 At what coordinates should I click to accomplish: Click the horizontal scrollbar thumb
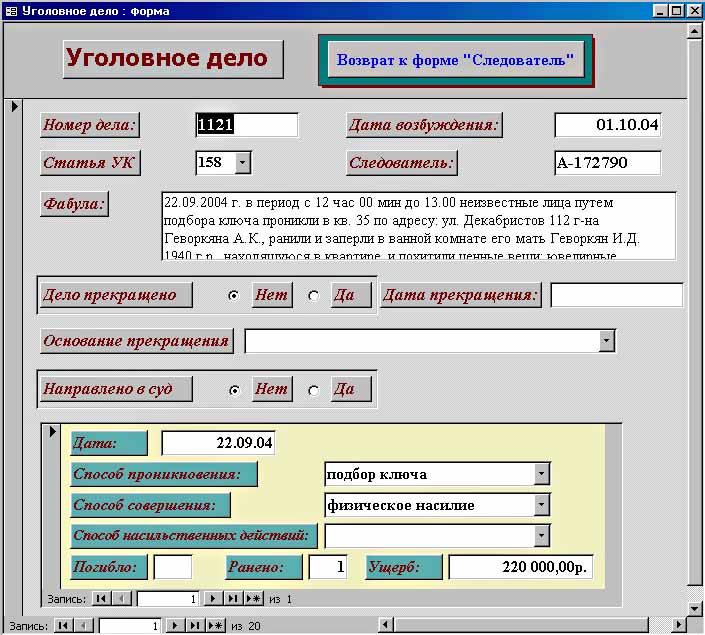(522, 625)
